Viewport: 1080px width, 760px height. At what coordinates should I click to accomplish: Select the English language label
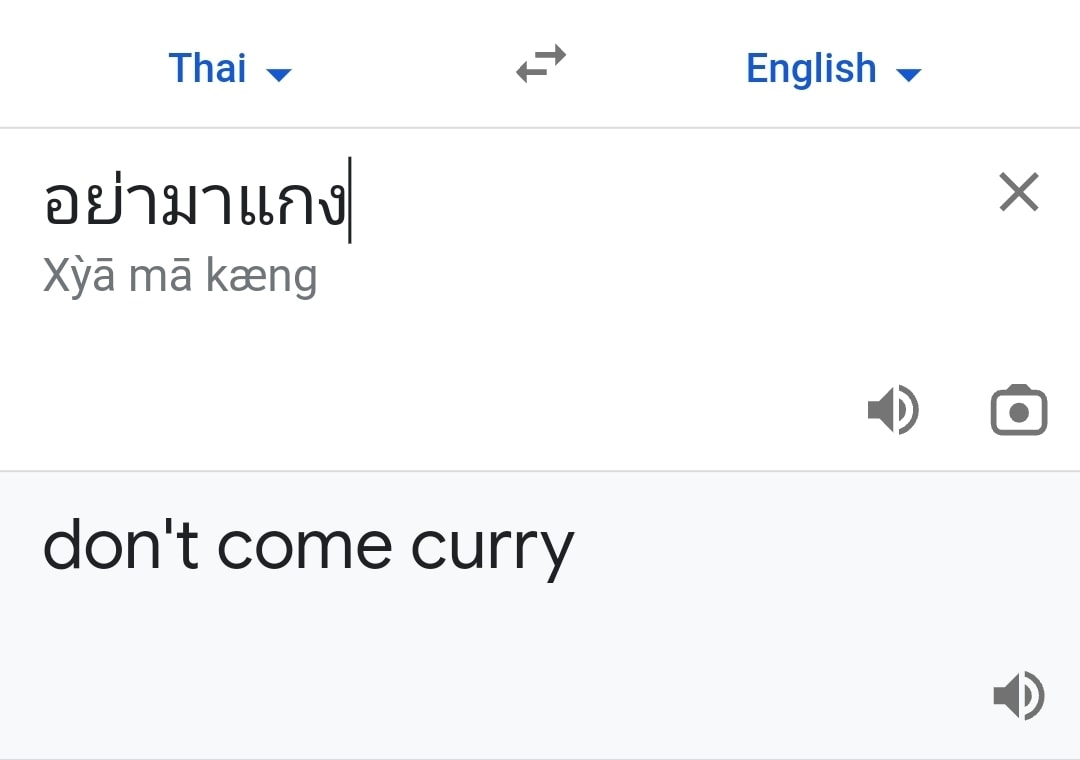click(811, 68)
